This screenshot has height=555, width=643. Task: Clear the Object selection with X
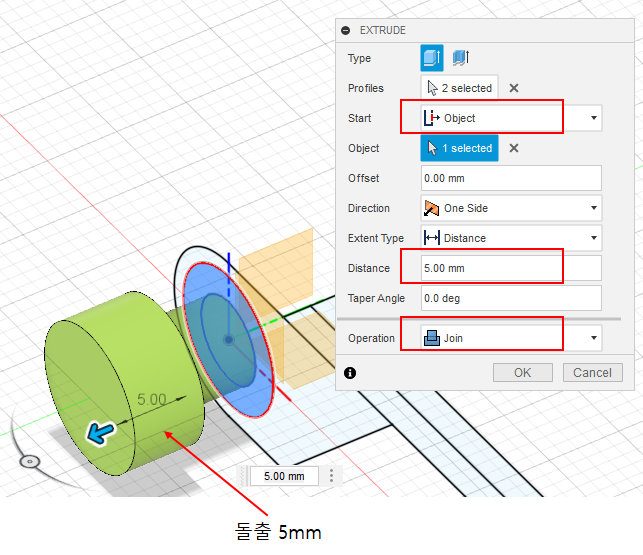pos(514,148)
